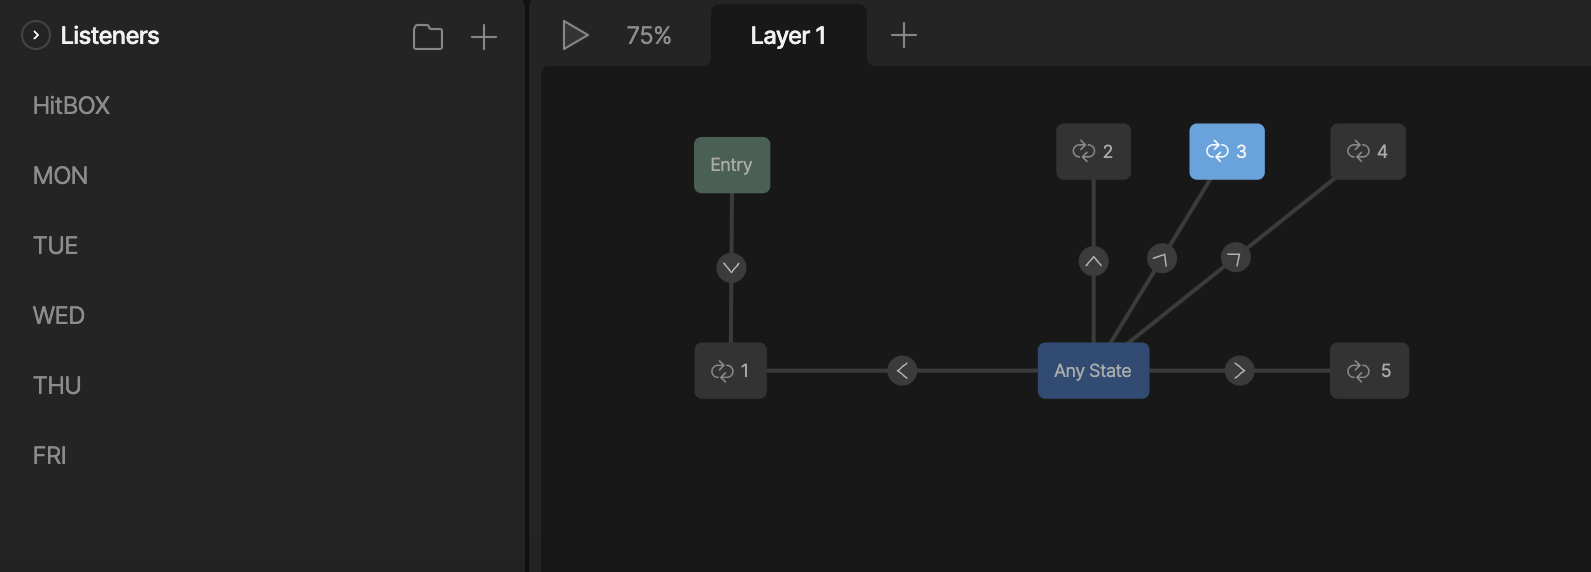Select transition arrow from Any State to 1
1591x572 pixels.
click(x=902, y=371)
